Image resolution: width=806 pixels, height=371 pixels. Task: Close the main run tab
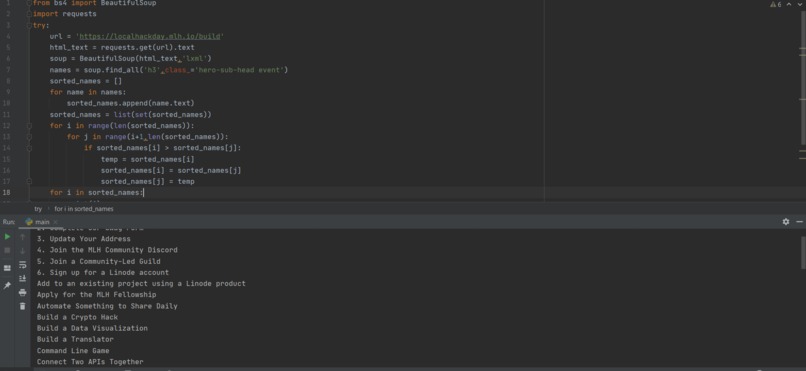point(55,222)
